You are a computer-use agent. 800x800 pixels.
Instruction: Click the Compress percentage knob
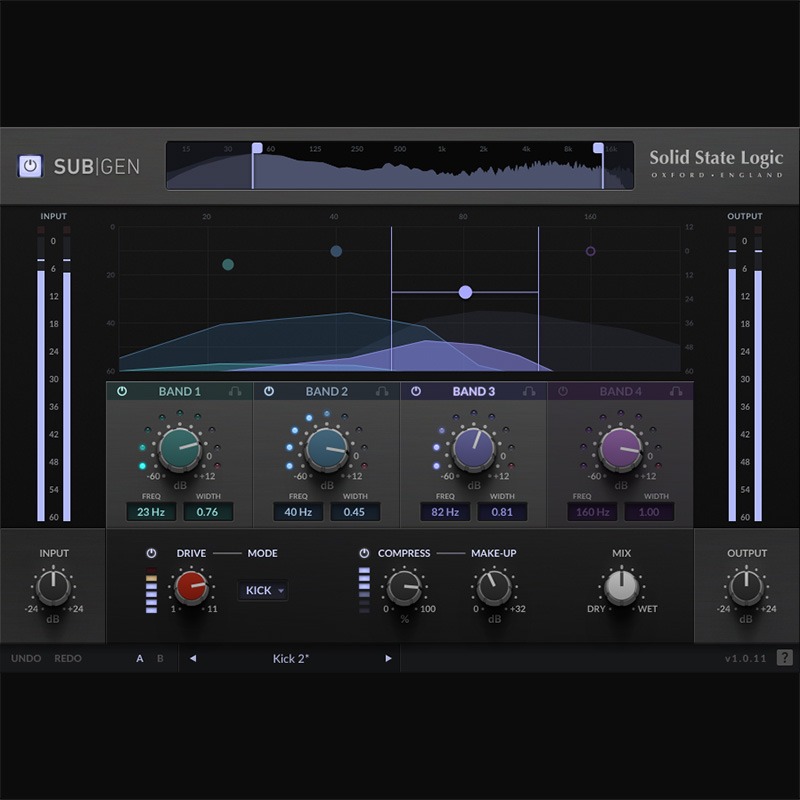pos(404,587)
